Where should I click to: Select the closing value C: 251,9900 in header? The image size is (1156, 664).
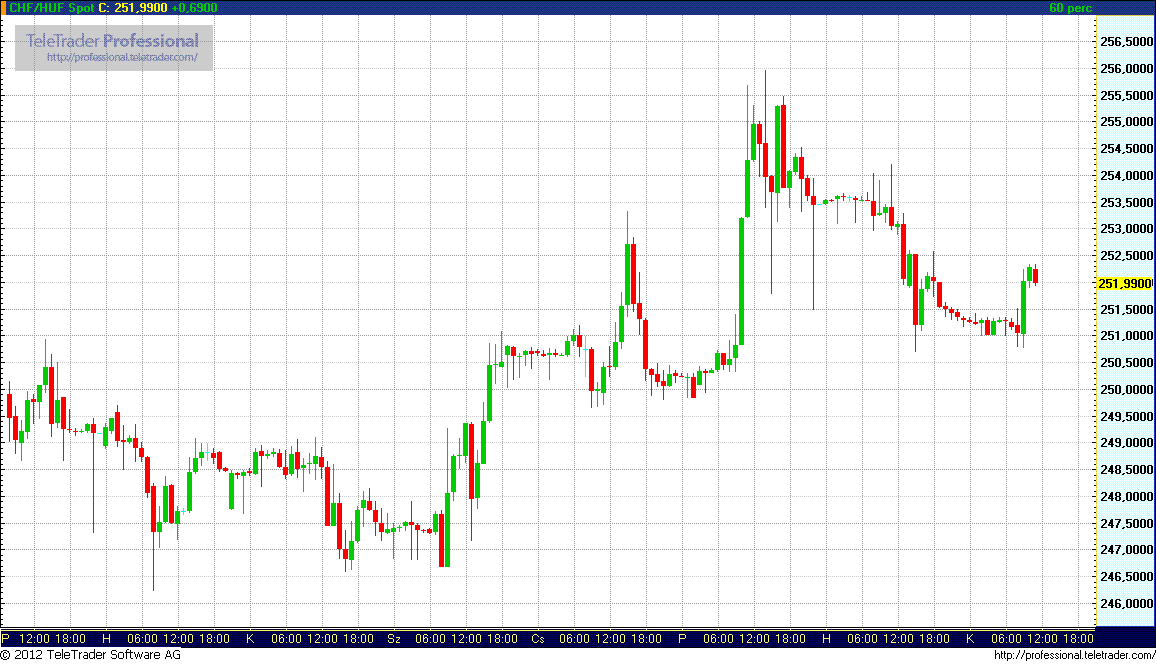click(x=133, y=7)
